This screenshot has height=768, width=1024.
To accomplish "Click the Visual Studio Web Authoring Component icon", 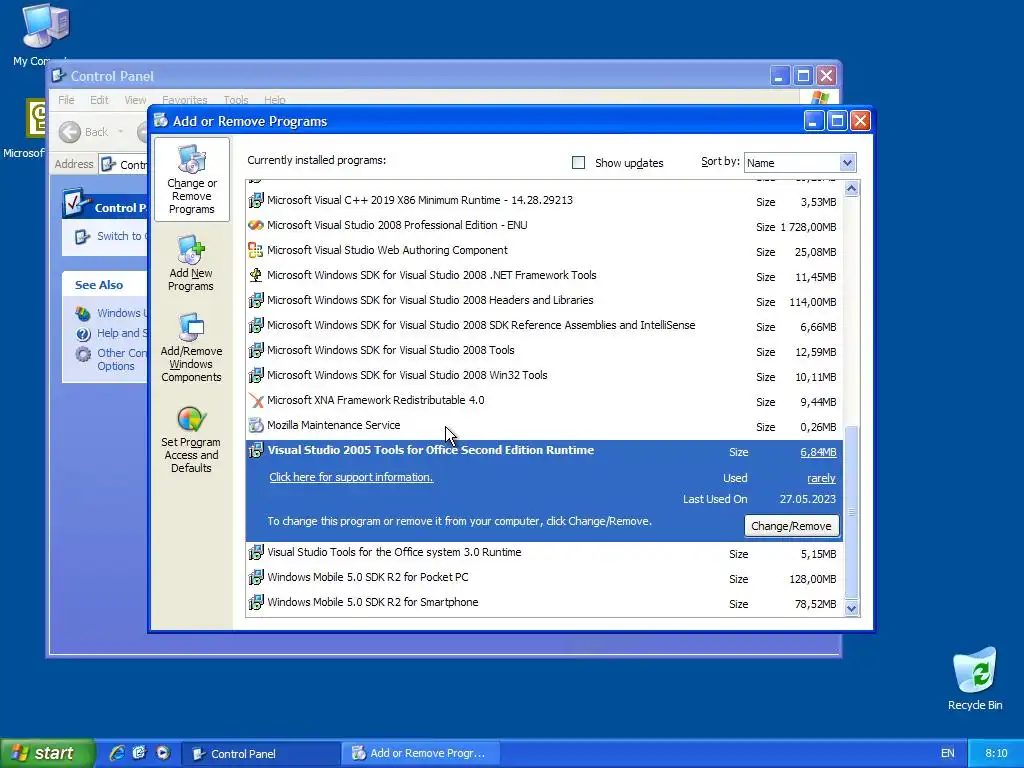I will click(x=256, y=250).
